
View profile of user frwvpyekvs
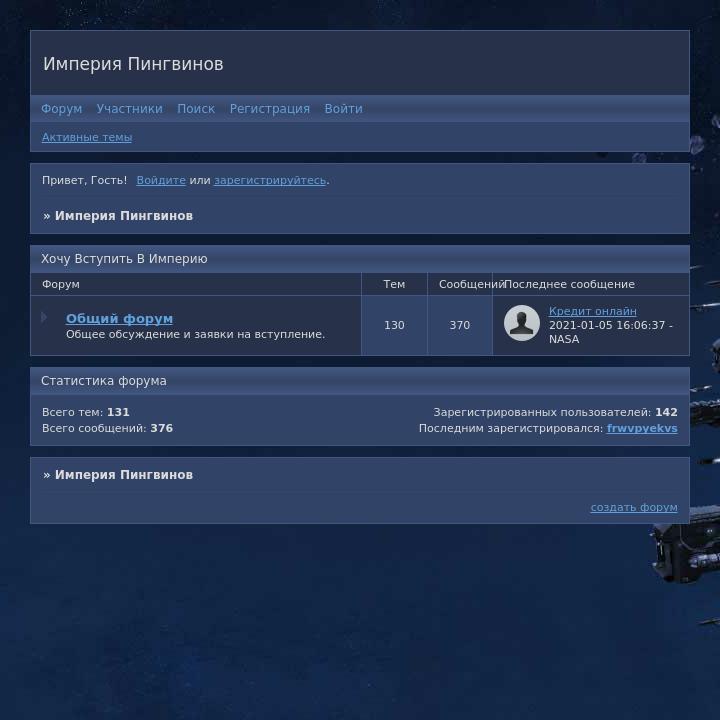pyautogui.click(x=642, y=428)
